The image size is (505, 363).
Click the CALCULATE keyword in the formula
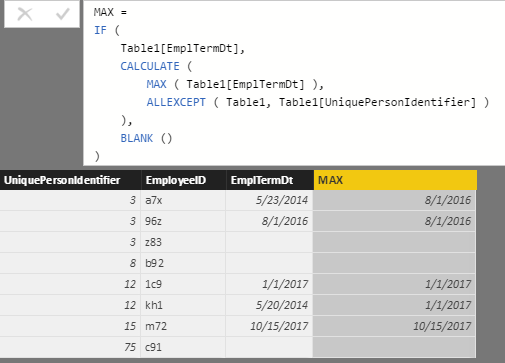[150, 66]
